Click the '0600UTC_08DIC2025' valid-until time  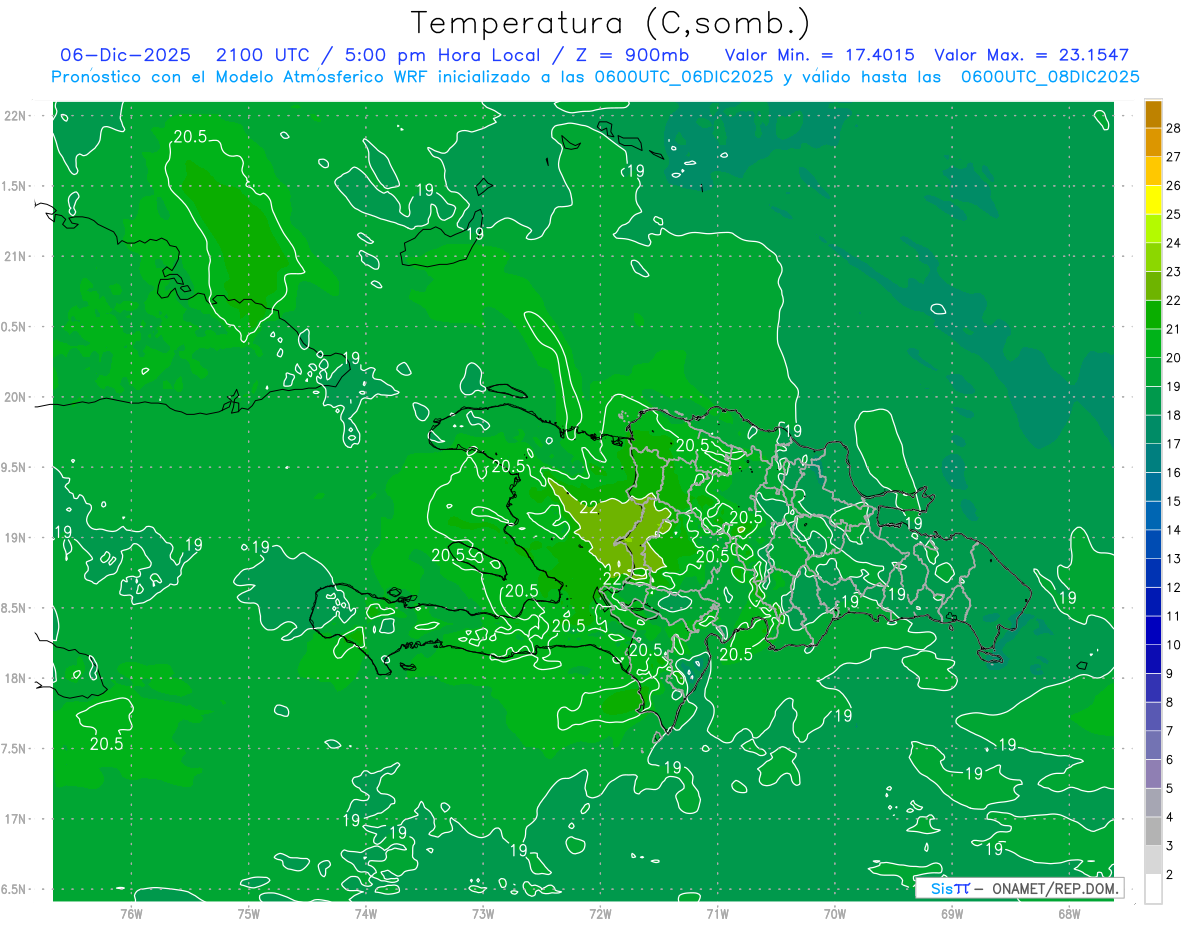[1050, 77]
